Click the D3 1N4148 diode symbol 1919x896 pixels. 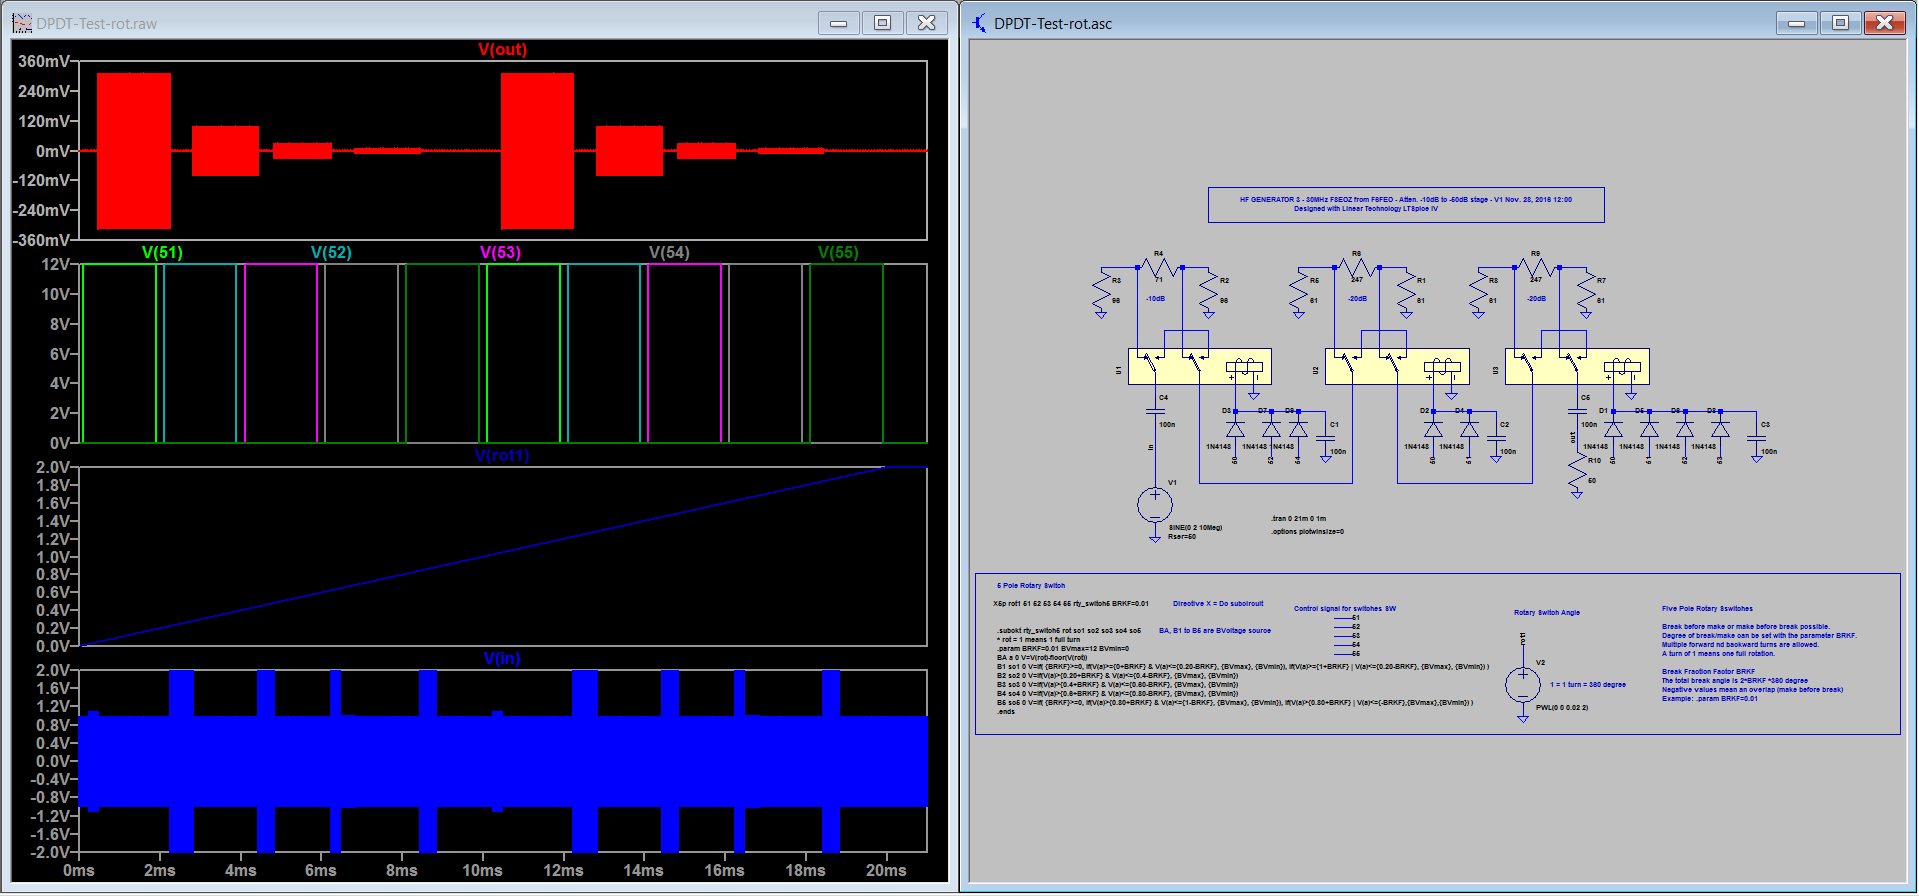tap(1235, 429)
